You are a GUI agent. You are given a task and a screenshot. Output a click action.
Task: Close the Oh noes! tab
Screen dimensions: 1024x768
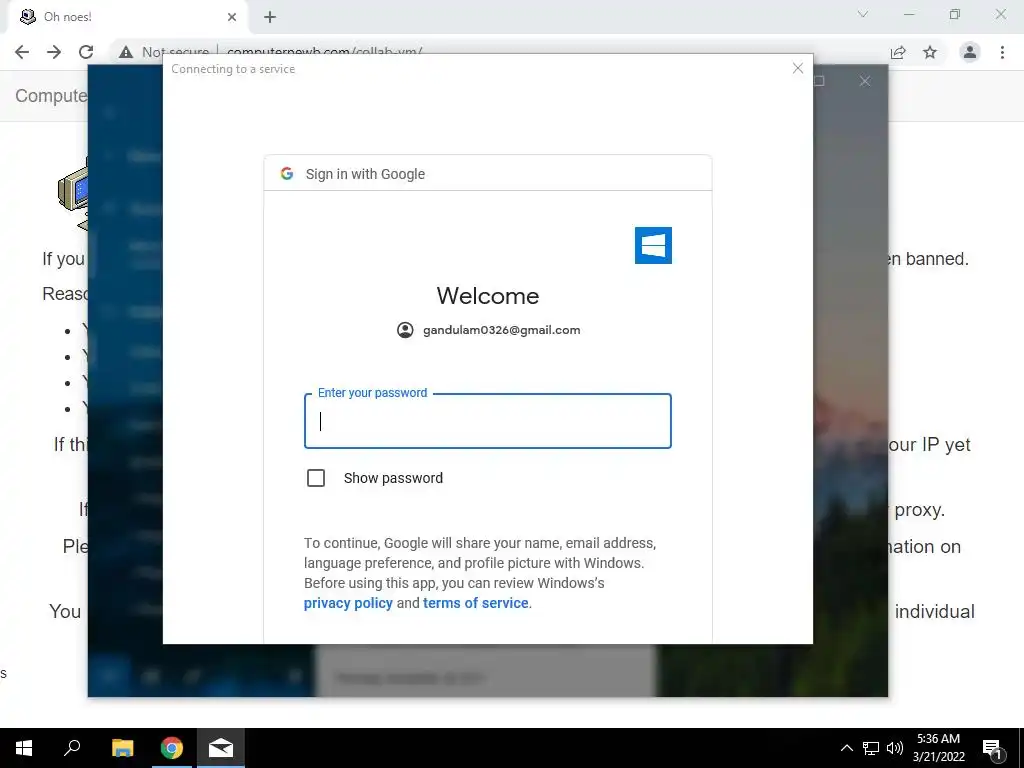coord(232,17)
